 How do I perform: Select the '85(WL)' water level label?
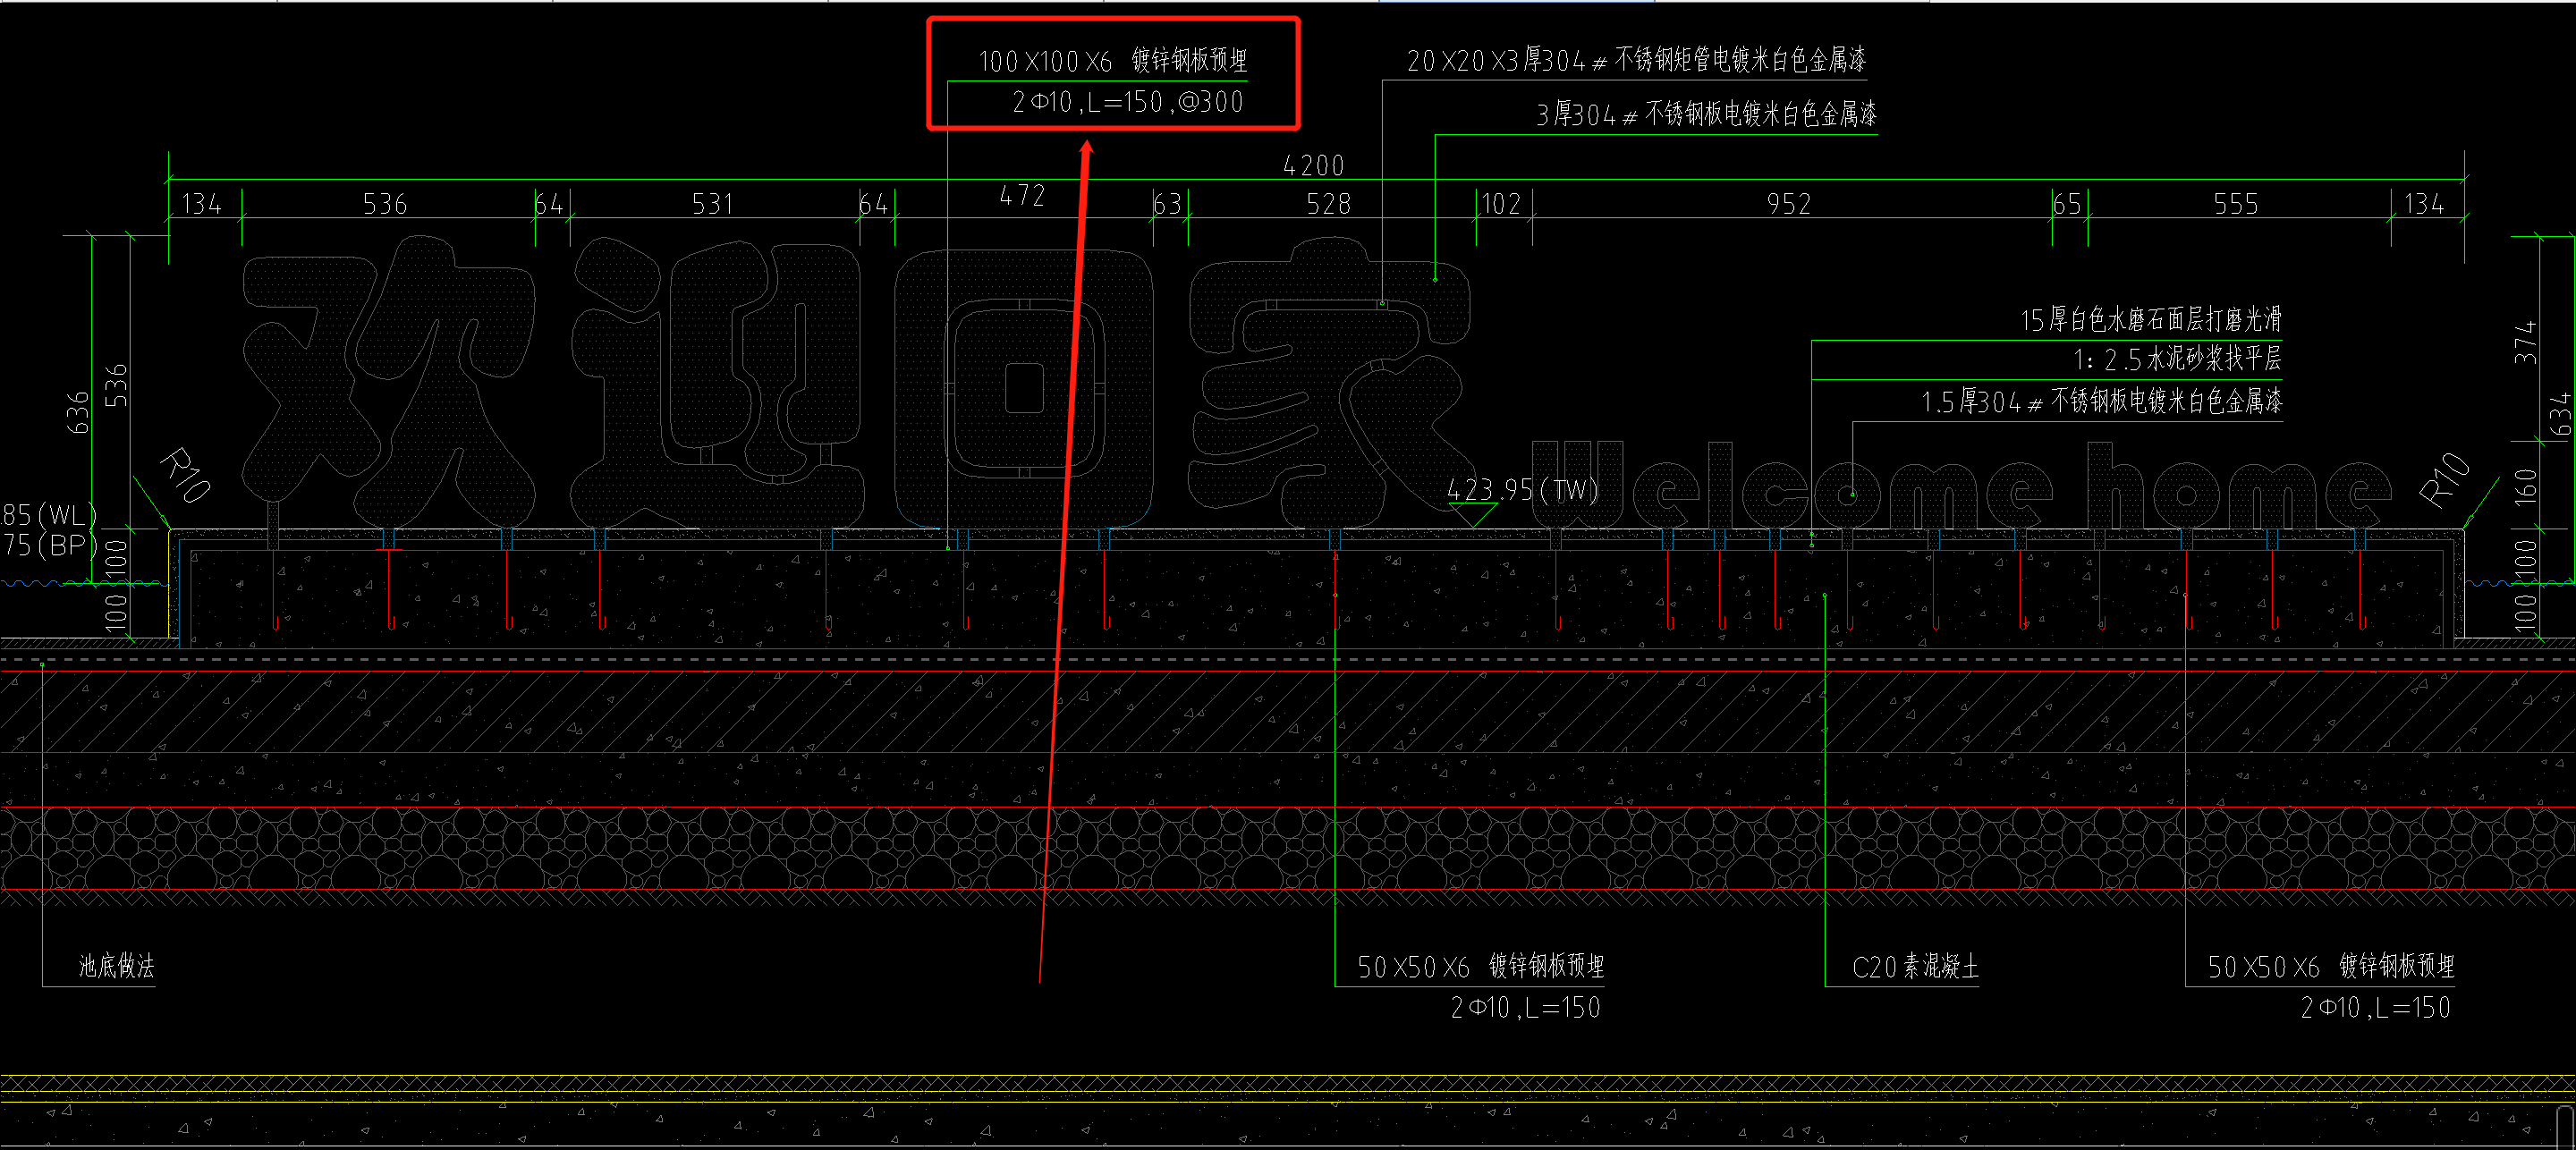[x=49, y=515]
